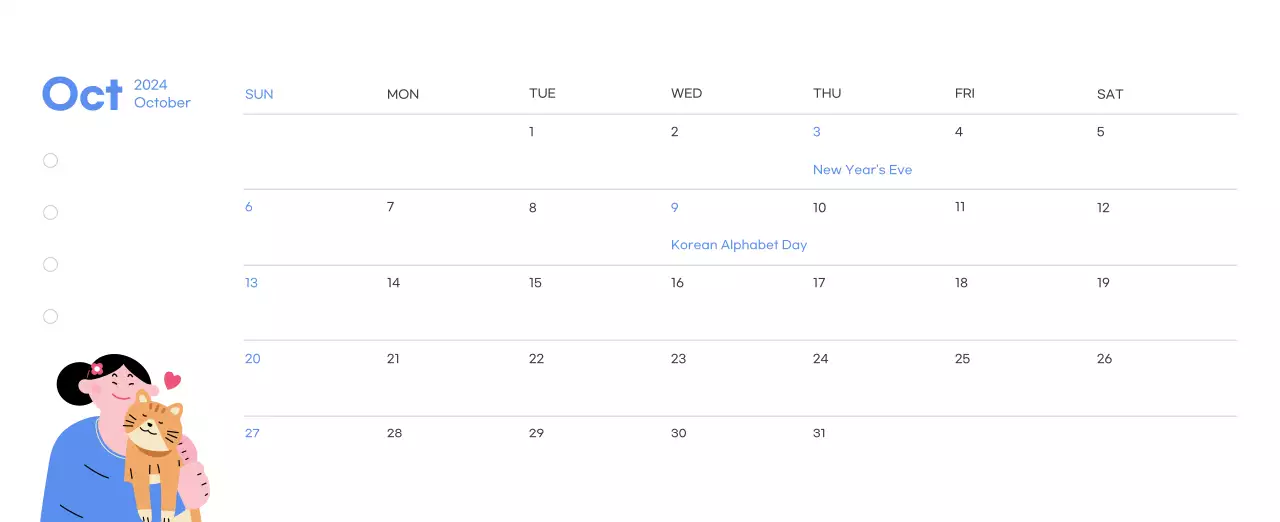Click the large blue Oct logo
Viewport: 1280px width, 522px height.
(x=82, y=94)
